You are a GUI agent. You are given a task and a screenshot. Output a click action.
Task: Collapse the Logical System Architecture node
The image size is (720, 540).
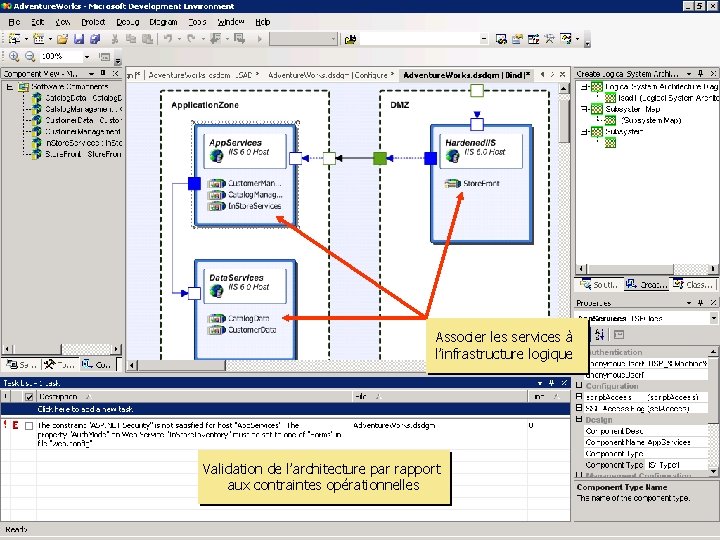point(583,86)
